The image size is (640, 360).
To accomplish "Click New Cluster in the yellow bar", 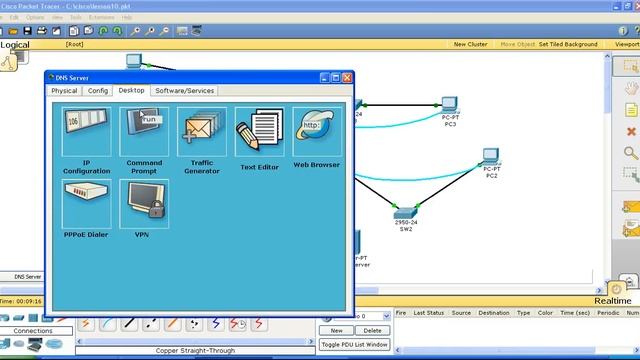I will (x=471, y=44).
